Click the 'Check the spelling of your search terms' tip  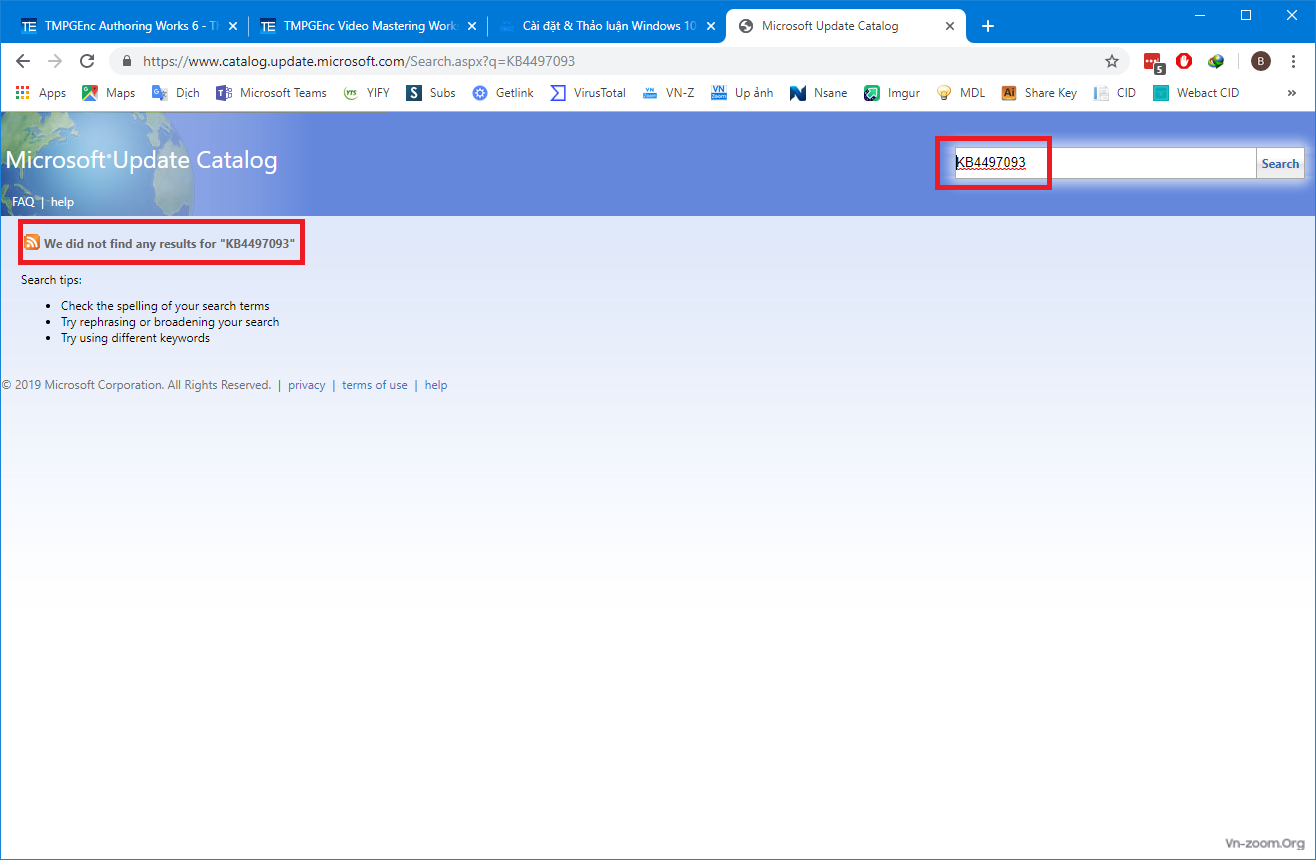coord(165,306)
